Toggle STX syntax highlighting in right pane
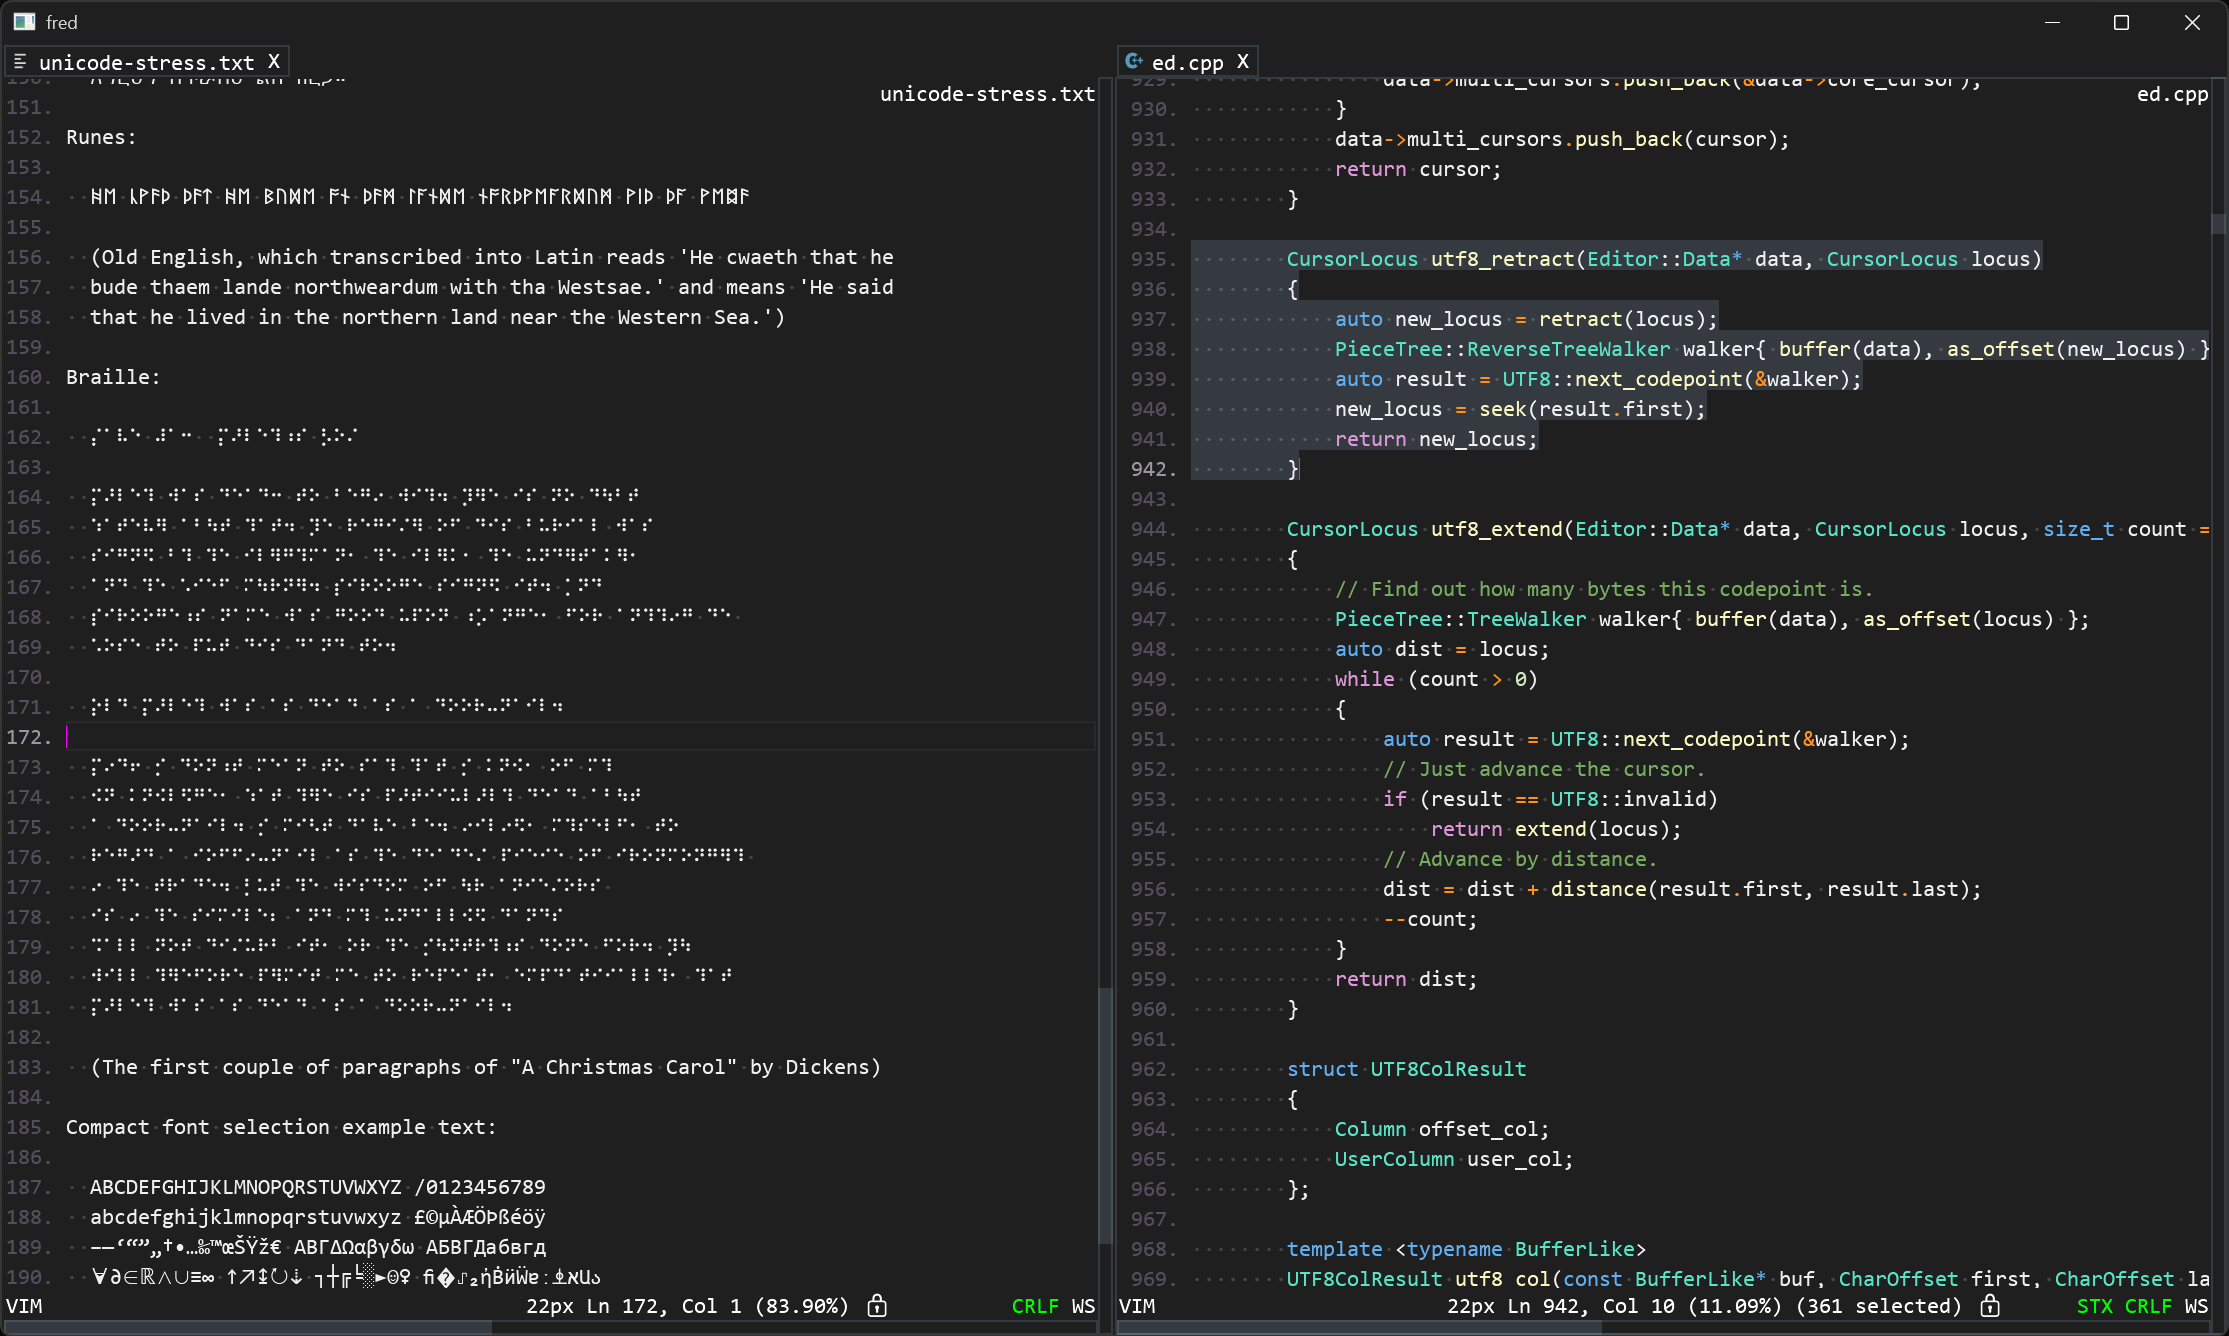This screenshot has height=1336, width=2229. pos(2094,1306)
